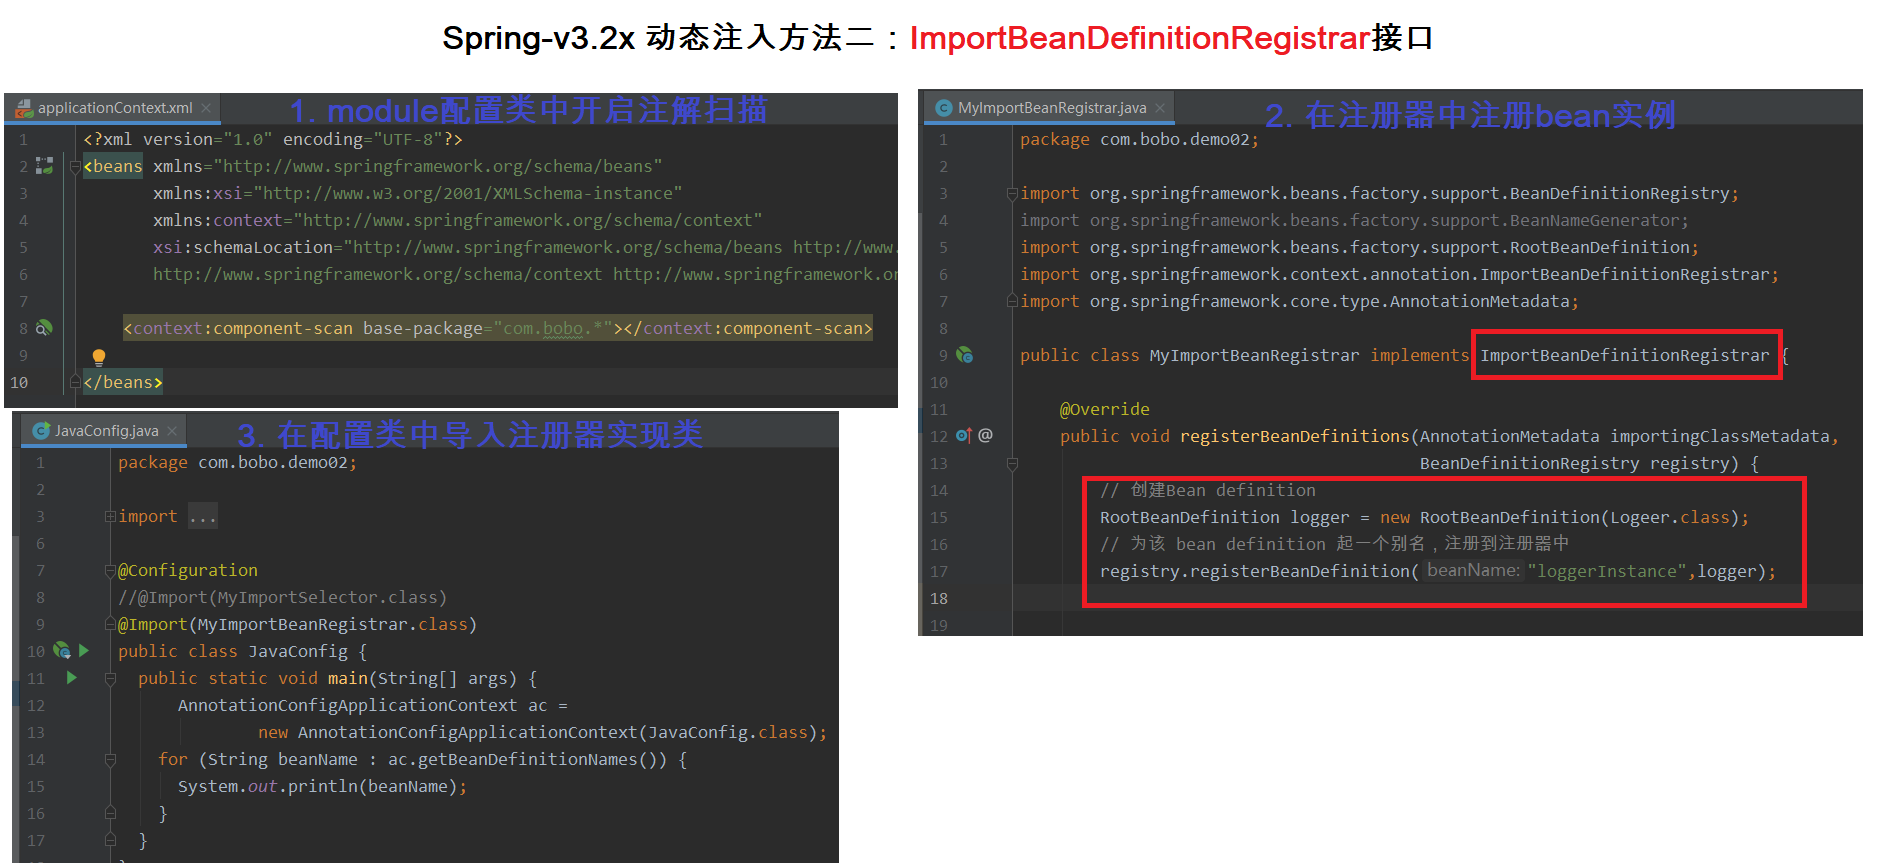
Task: Click the System.out.println(beanName) statement
Action: click(x=322, y=786)
